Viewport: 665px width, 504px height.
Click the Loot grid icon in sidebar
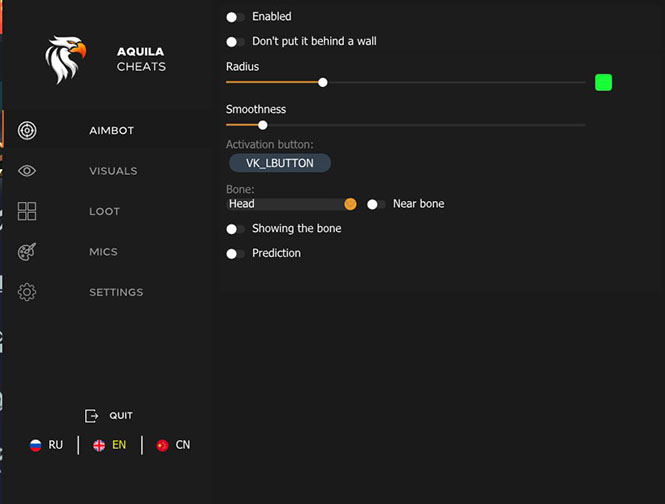[x=27, y=211]
